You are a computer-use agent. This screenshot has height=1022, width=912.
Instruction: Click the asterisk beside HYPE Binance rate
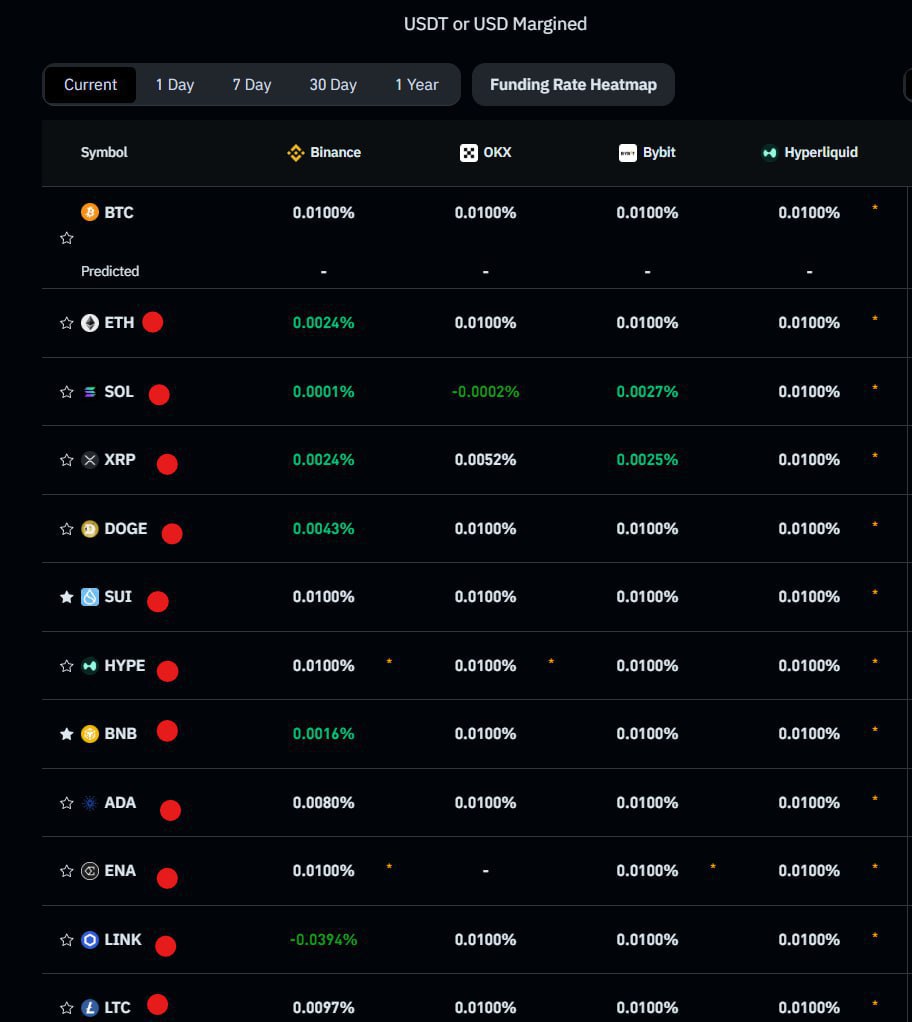389,662
